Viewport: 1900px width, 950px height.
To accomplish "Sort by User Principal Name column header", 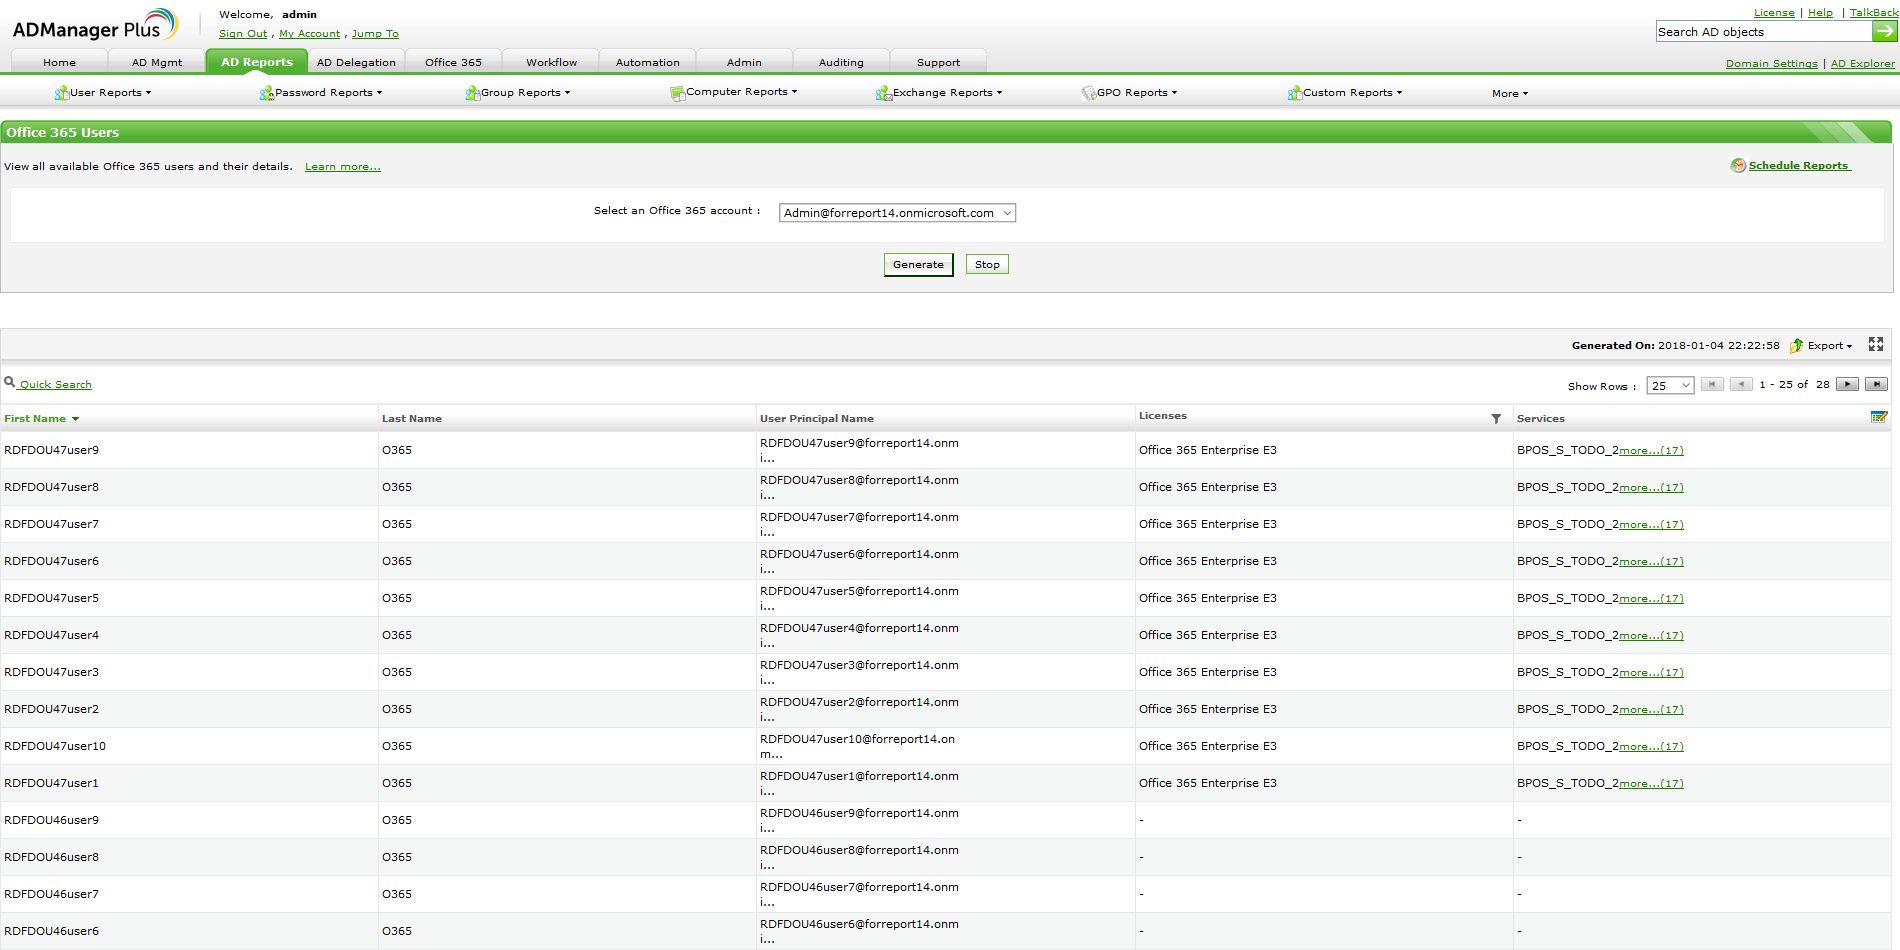I will 816,419.
